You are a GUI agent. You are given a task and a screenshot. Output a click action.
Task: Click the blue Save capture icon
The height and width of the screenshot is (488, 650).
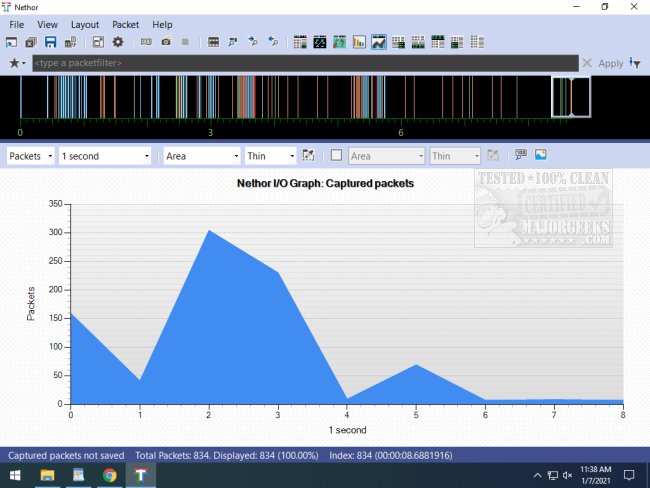50,42
